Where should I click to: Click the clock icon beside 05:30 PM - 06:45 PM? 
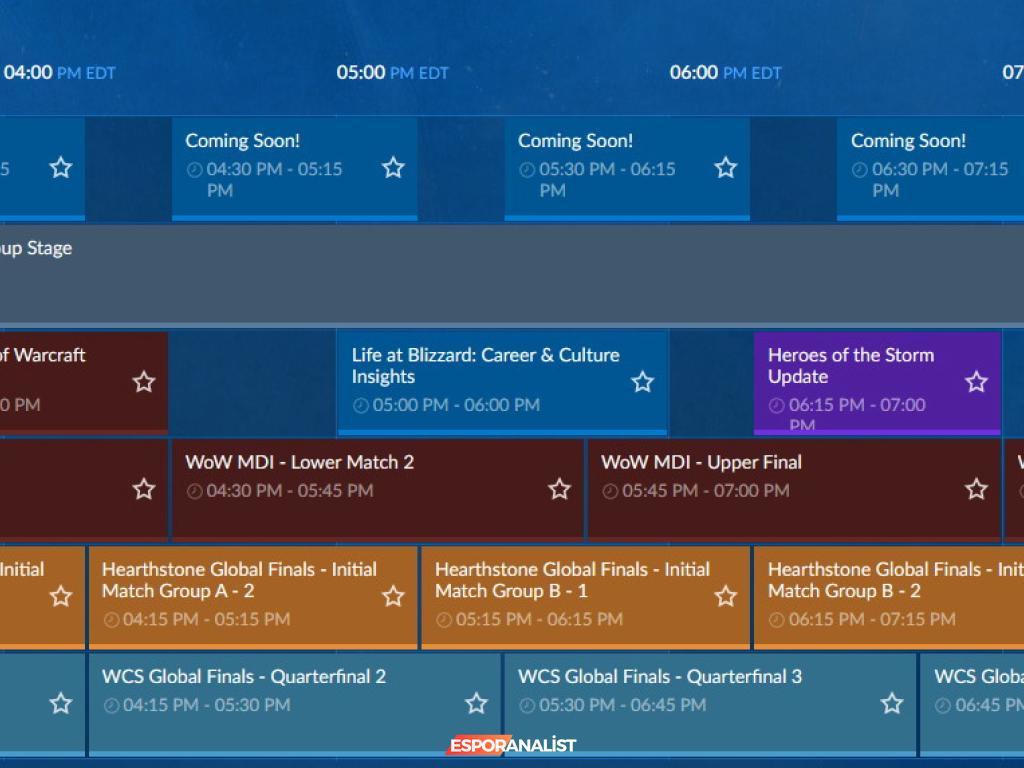[x=527, y=705]
